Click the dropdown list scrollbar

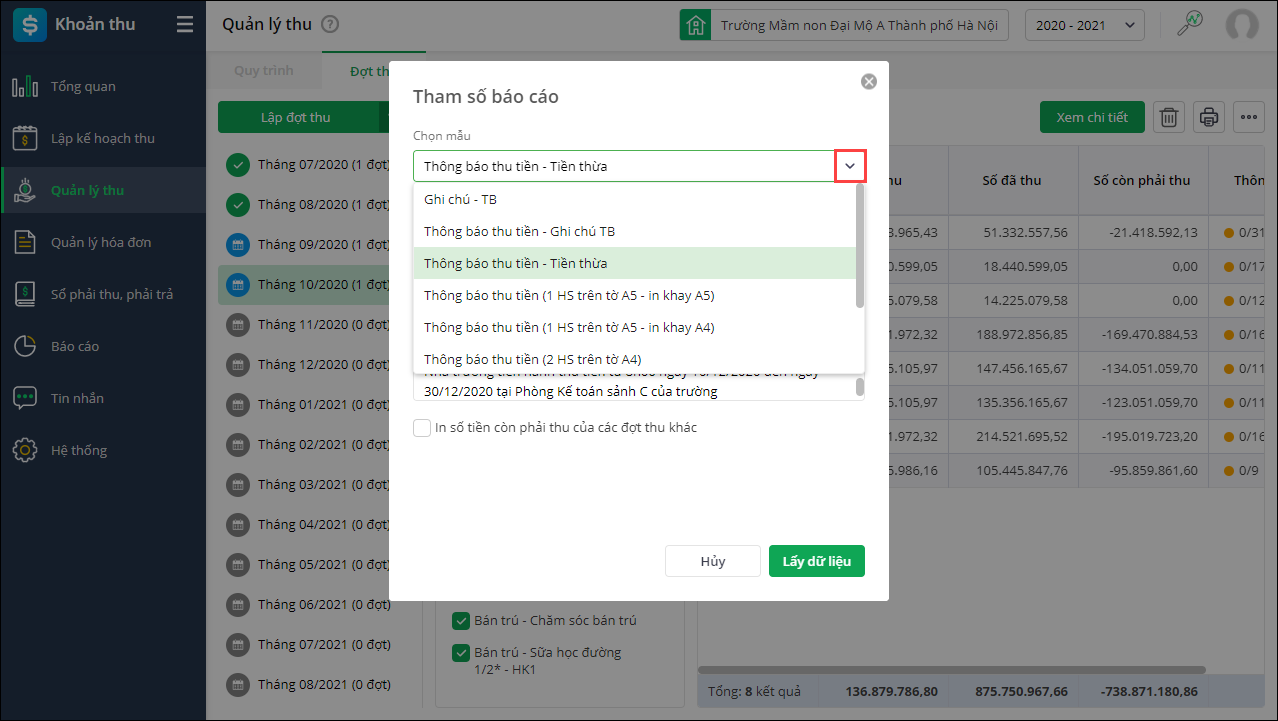(x=859, y=246)
